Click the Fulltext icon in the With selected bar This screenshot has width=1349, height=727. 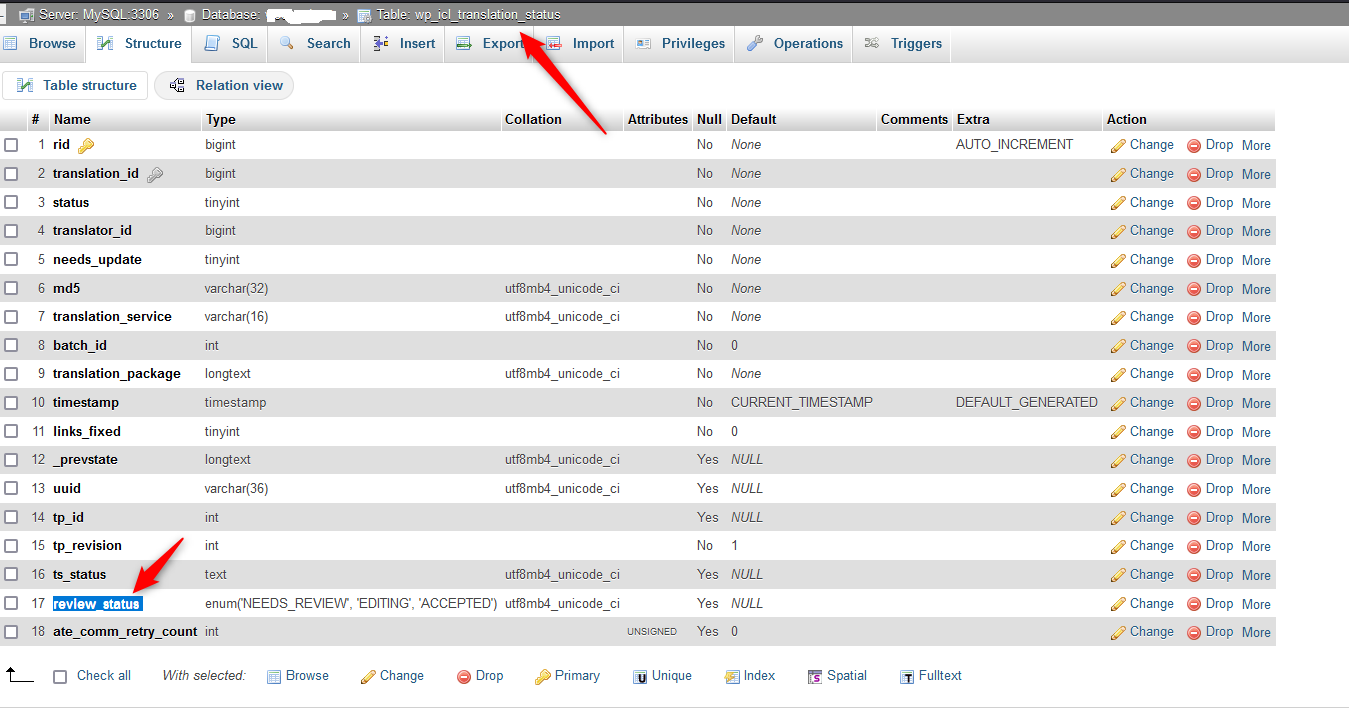907,677
